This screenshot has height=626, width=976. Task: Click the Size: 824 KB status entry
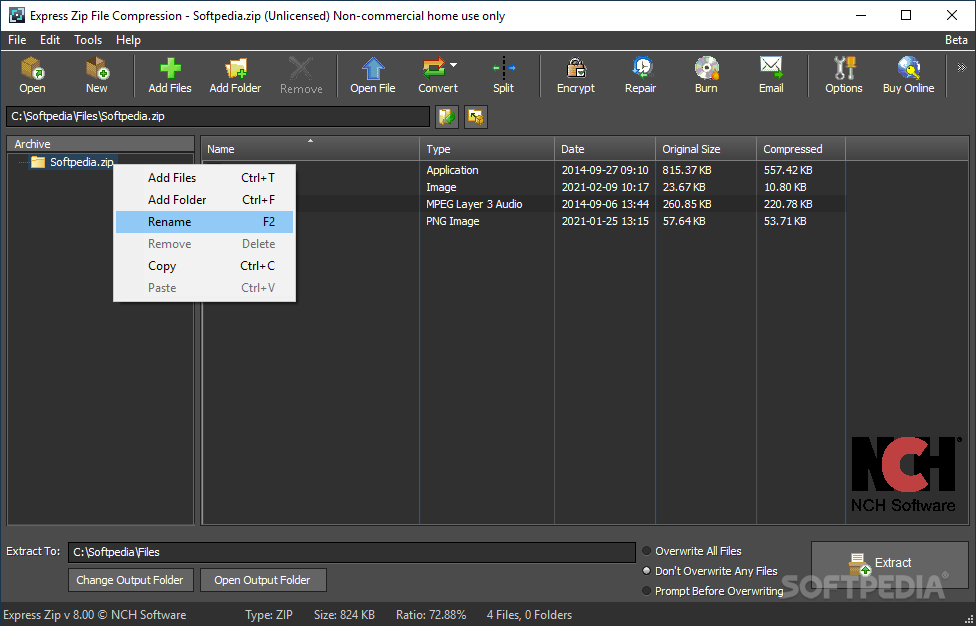[344, 615]
